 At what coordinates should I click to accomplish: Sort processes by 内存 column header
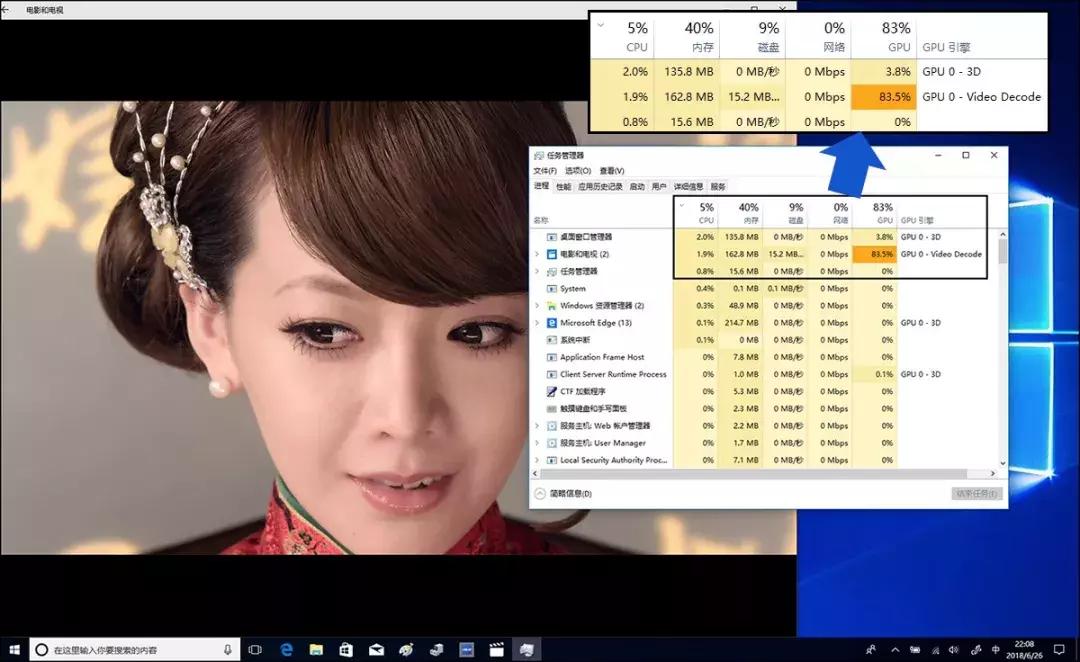pyautogui.click(x=740, y=213)
